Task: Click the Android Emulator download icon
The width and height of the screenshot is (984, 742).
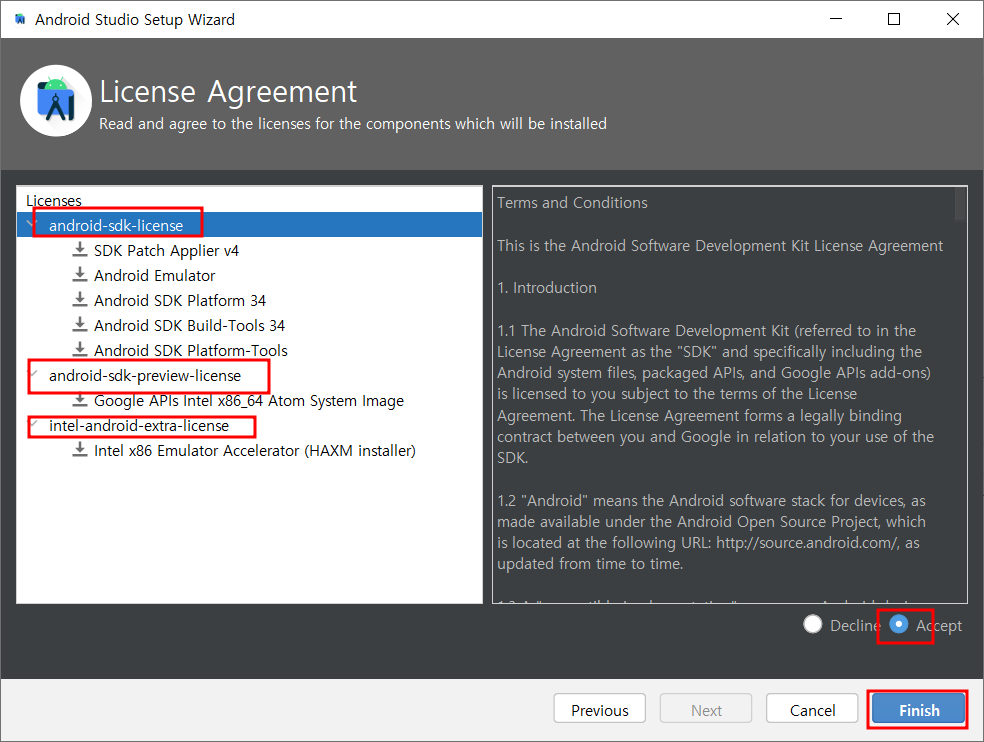Action: (x=80, y=275)
